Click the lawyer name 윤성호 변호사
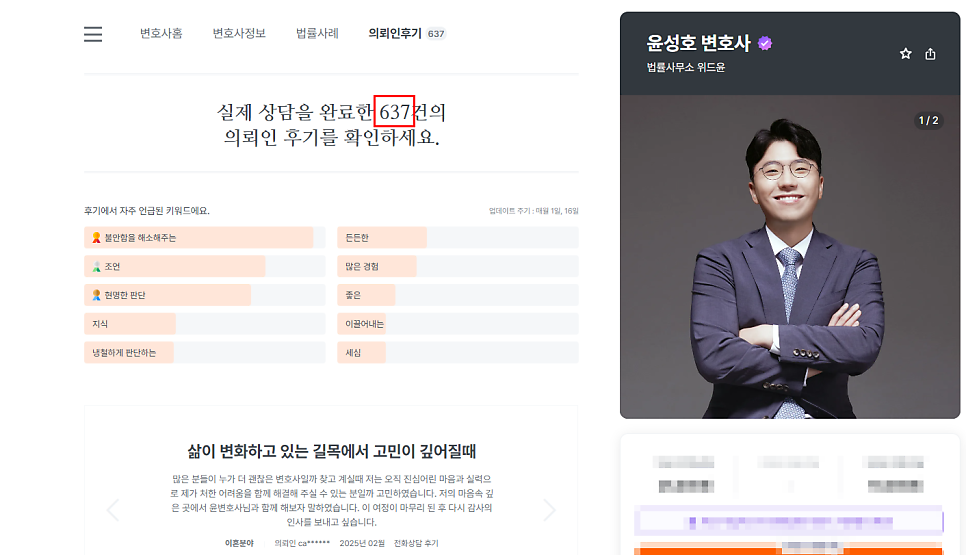966x555 pixels. pyautogui.click(x=698, y=43)
